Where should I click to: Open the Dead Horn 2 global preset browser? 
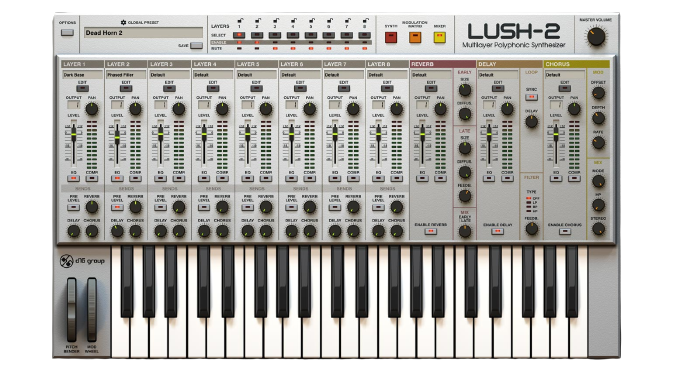(143, 33)
